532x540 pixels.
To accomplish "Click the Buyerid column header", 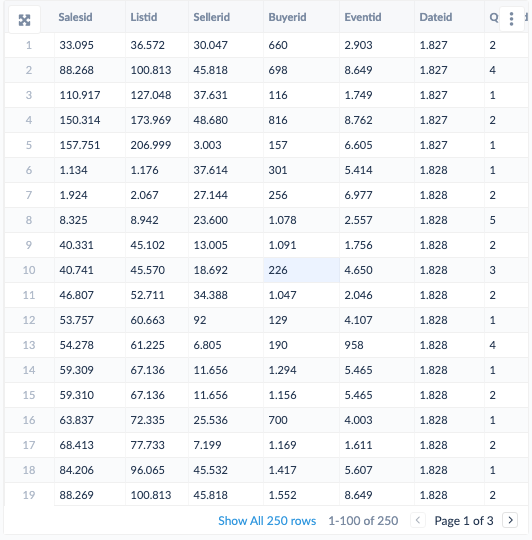I will 287,17.
